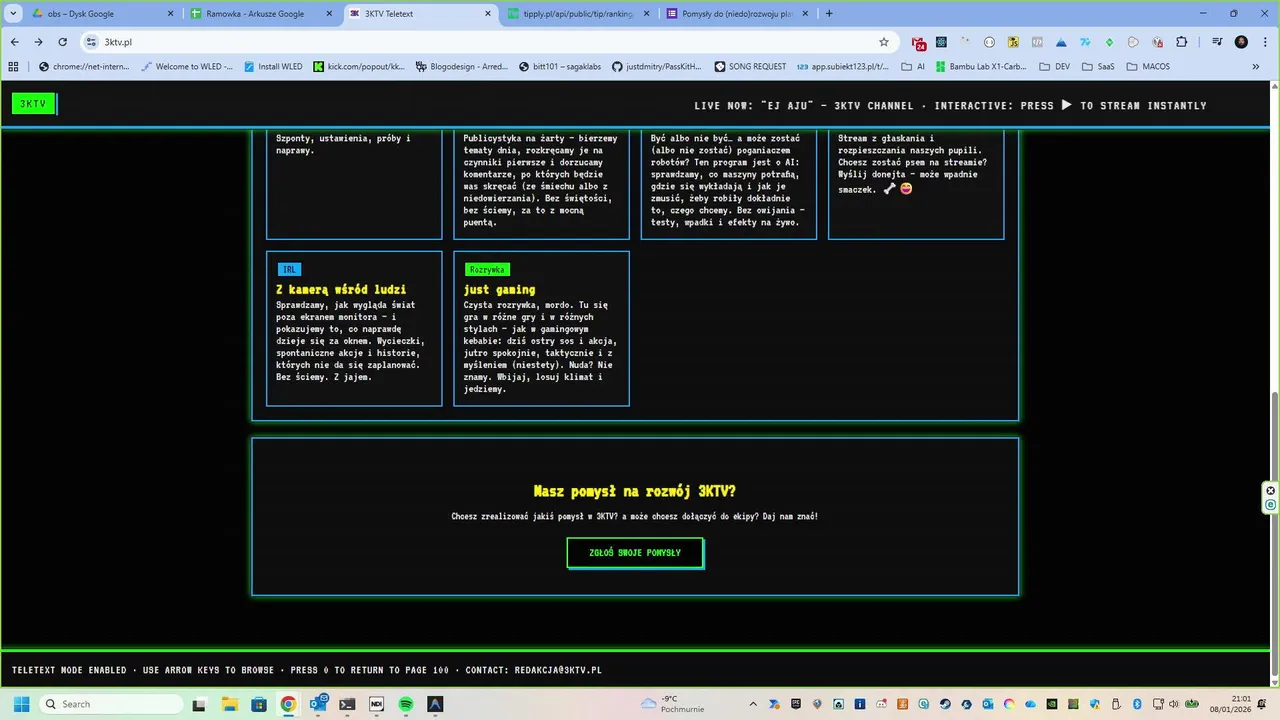Click the teletext footer contact text
1280x720 pixels.
[306, 670]
